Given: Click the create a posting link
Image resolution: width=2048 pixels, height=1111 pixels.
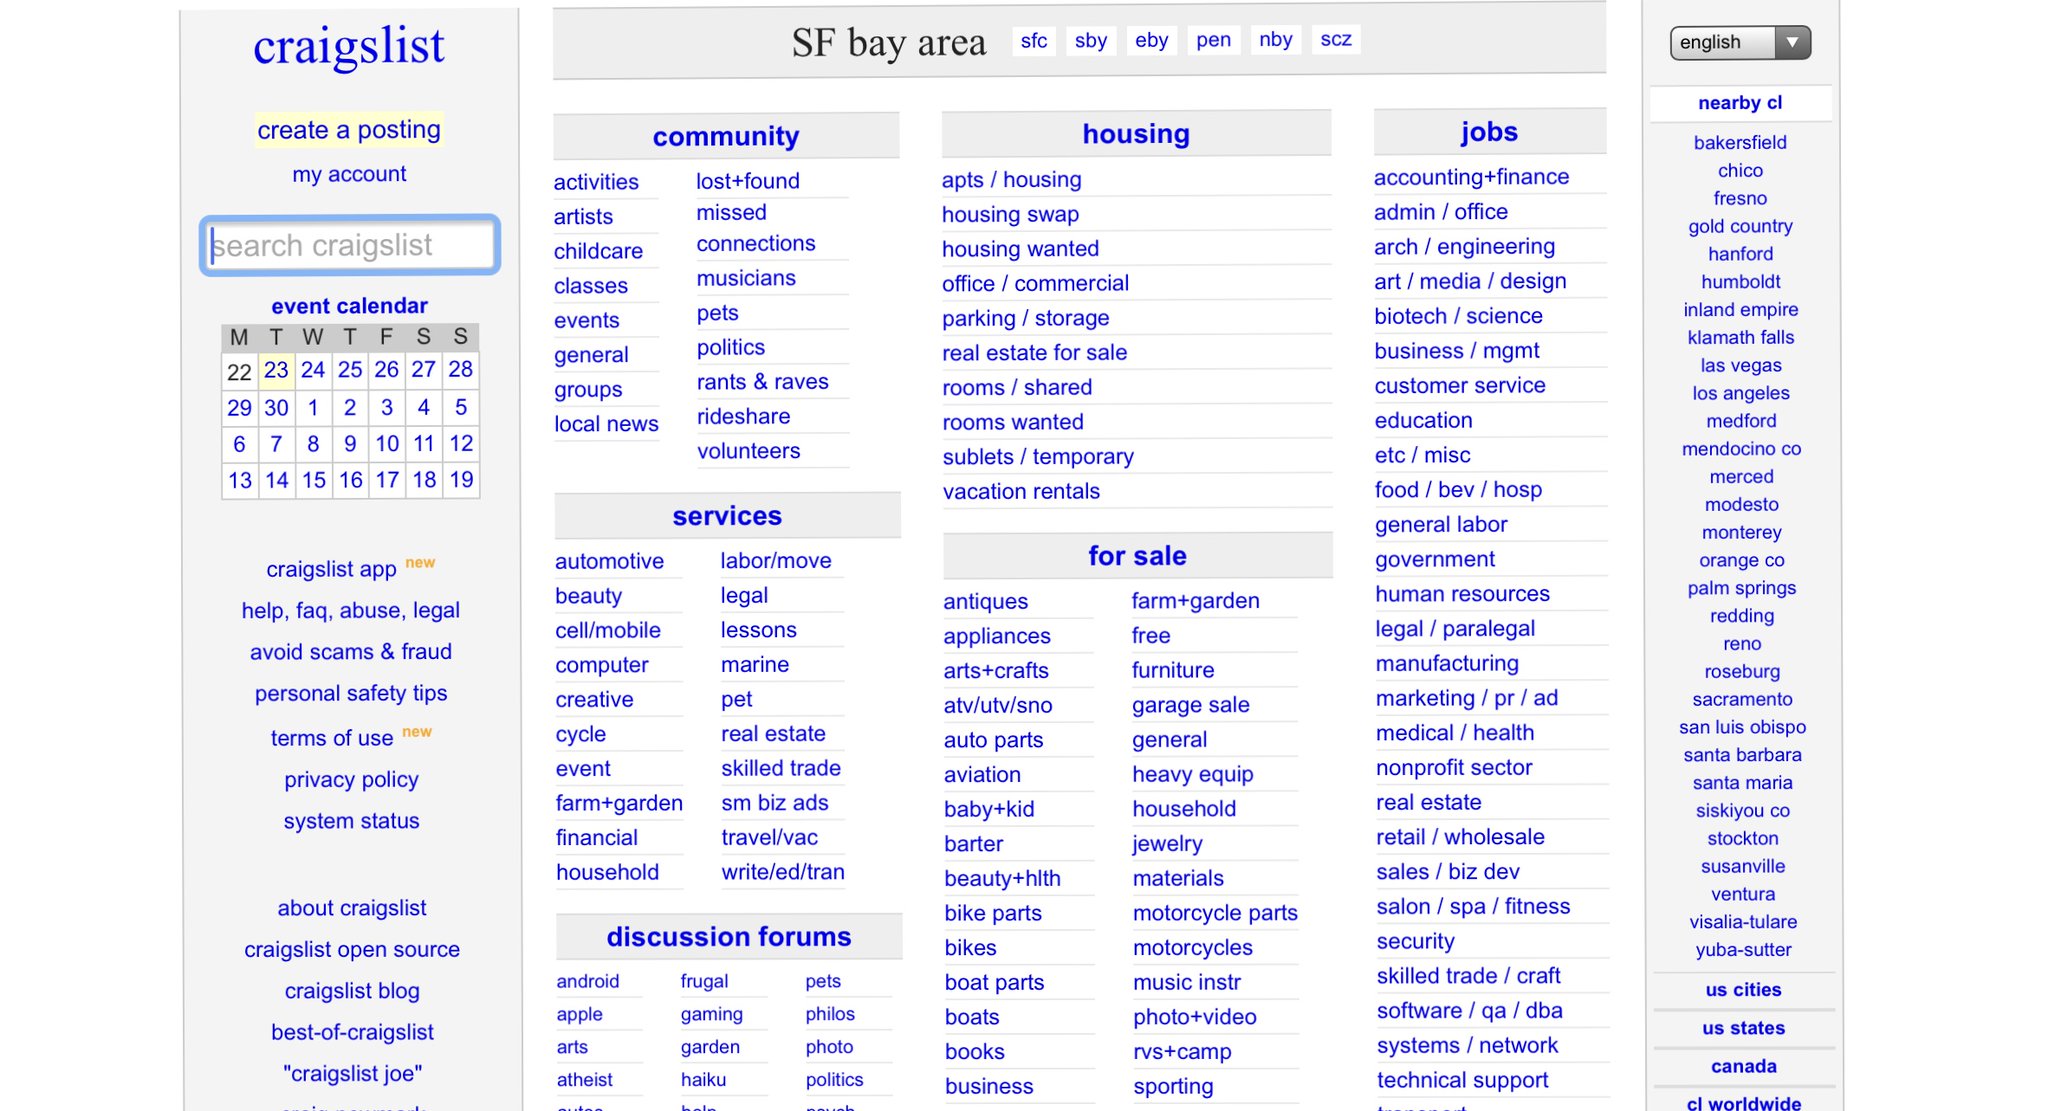Looking at the screenshot, I should point(349,130).
